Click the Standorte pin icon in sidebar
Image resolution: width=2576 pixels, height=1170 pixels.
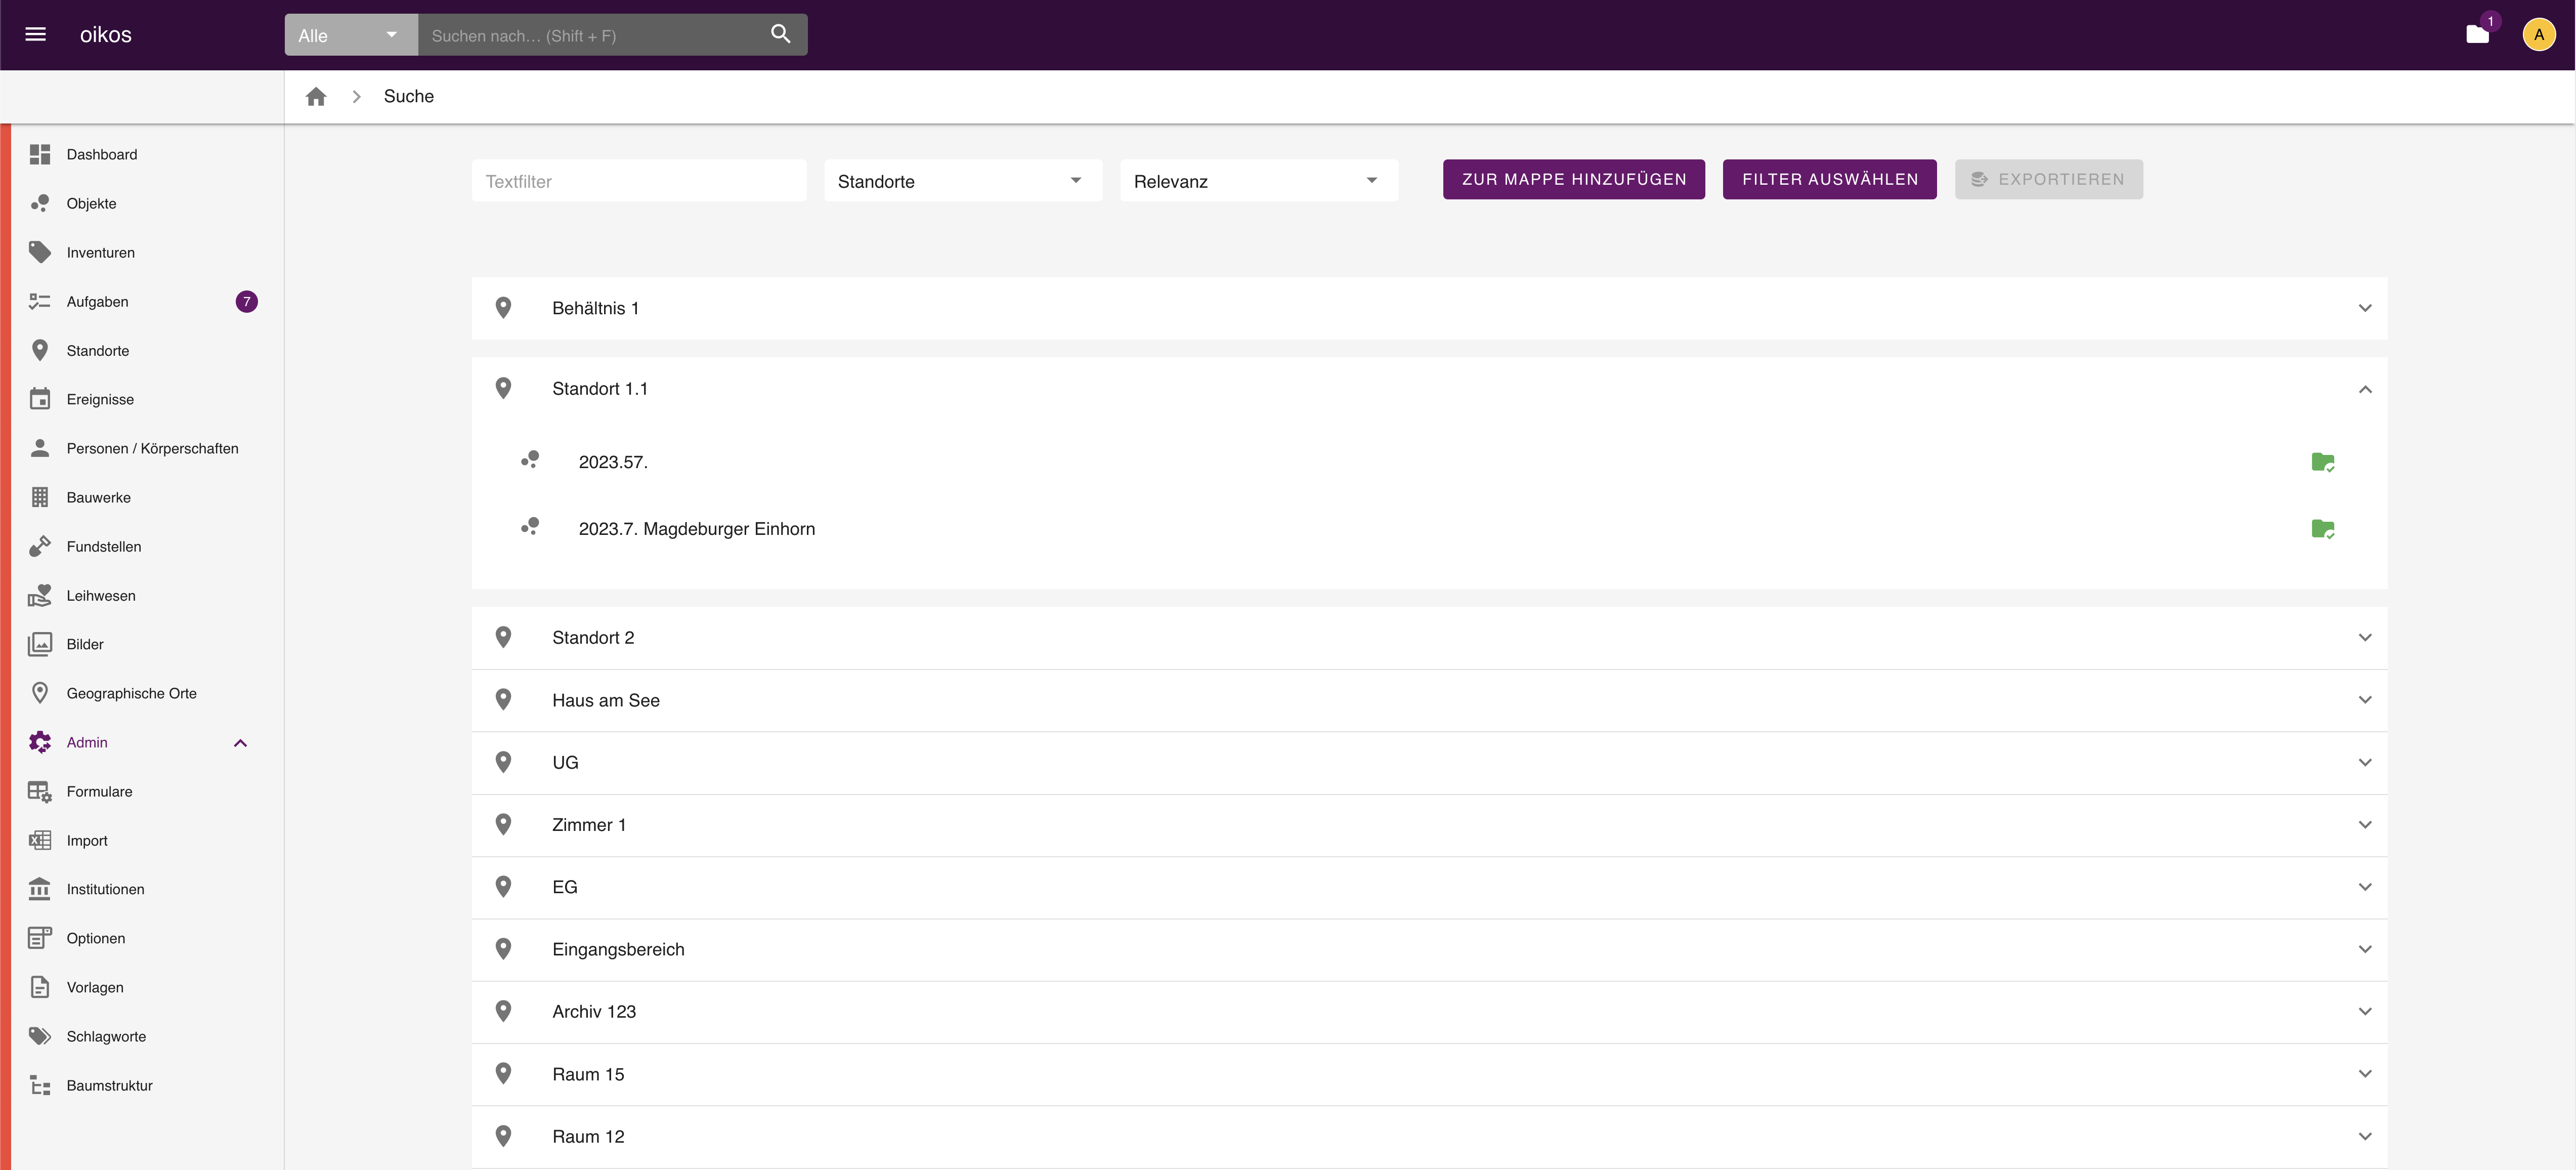(40, 350)
